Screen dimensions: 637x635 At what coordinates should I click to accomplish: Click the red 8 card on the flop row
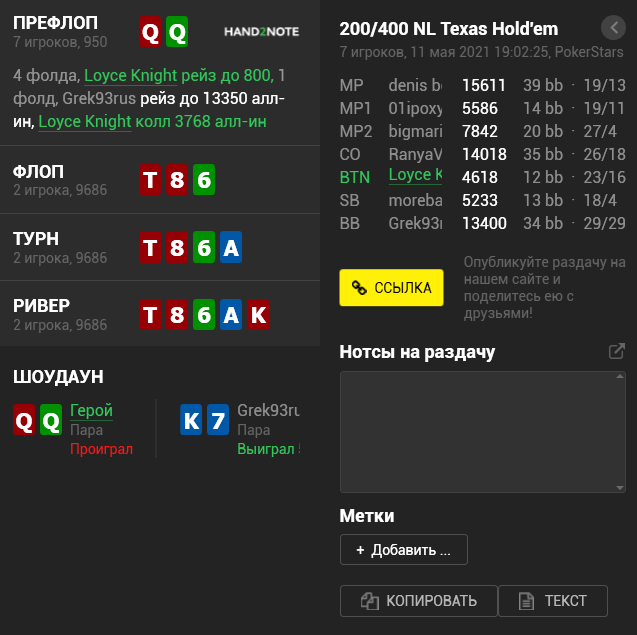pyautogui.click(x=177, y=180)
